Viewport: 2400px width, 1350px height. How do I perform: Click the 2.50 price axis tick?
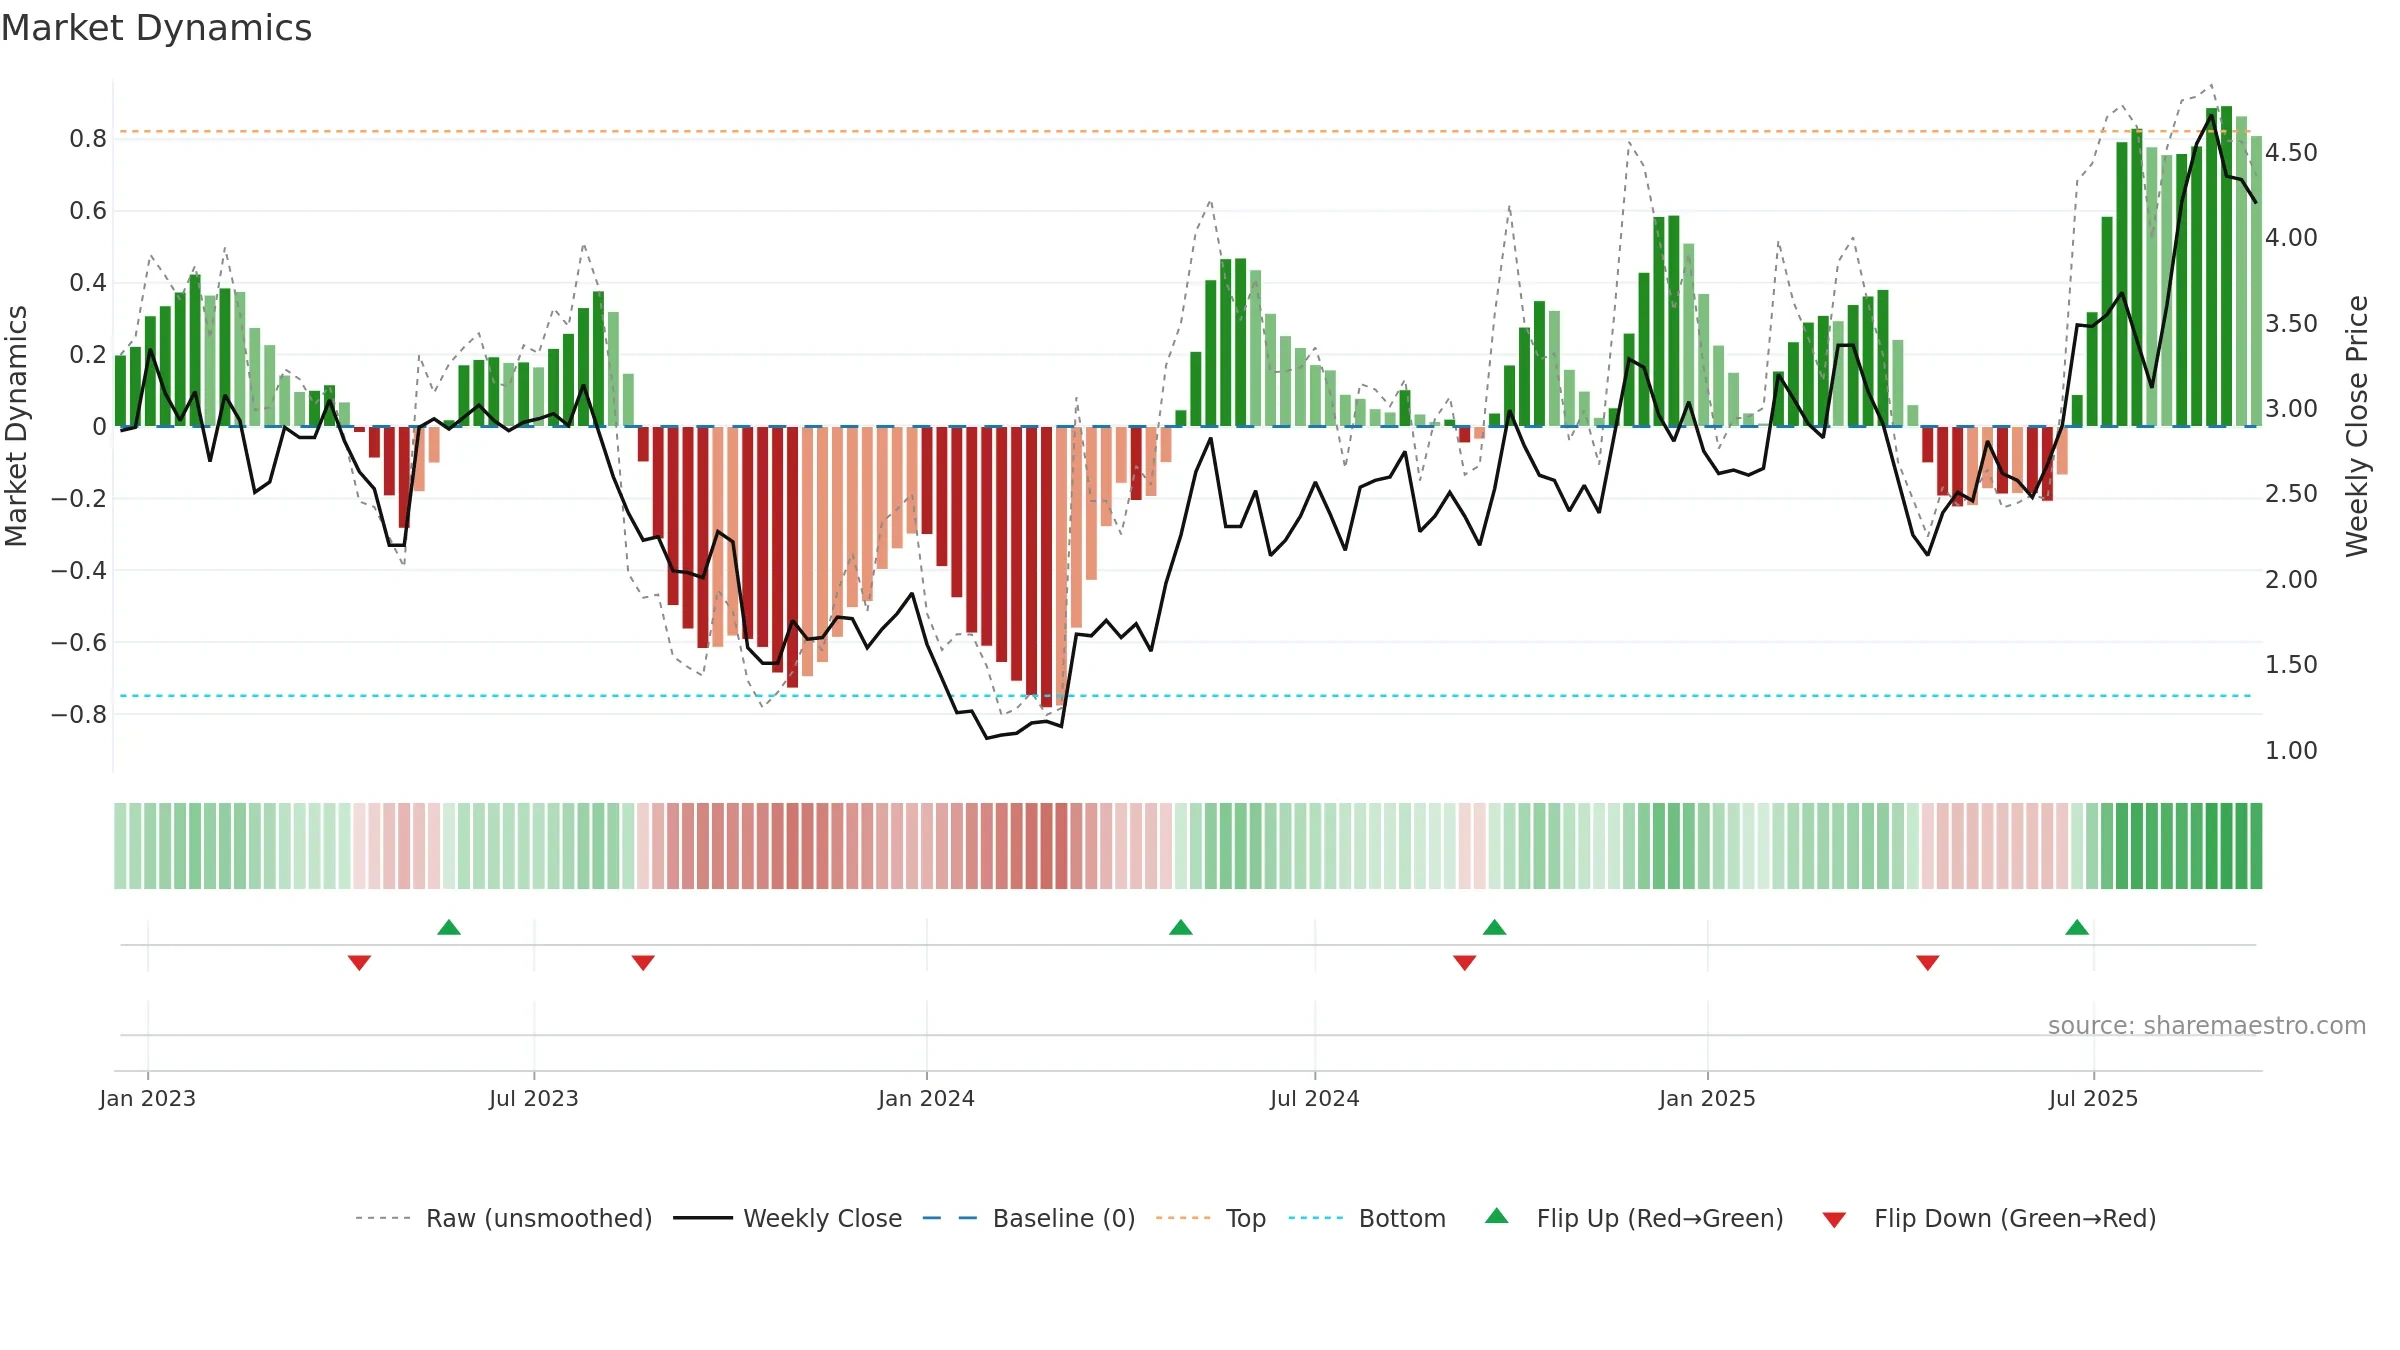click(x=2291, y=494)
